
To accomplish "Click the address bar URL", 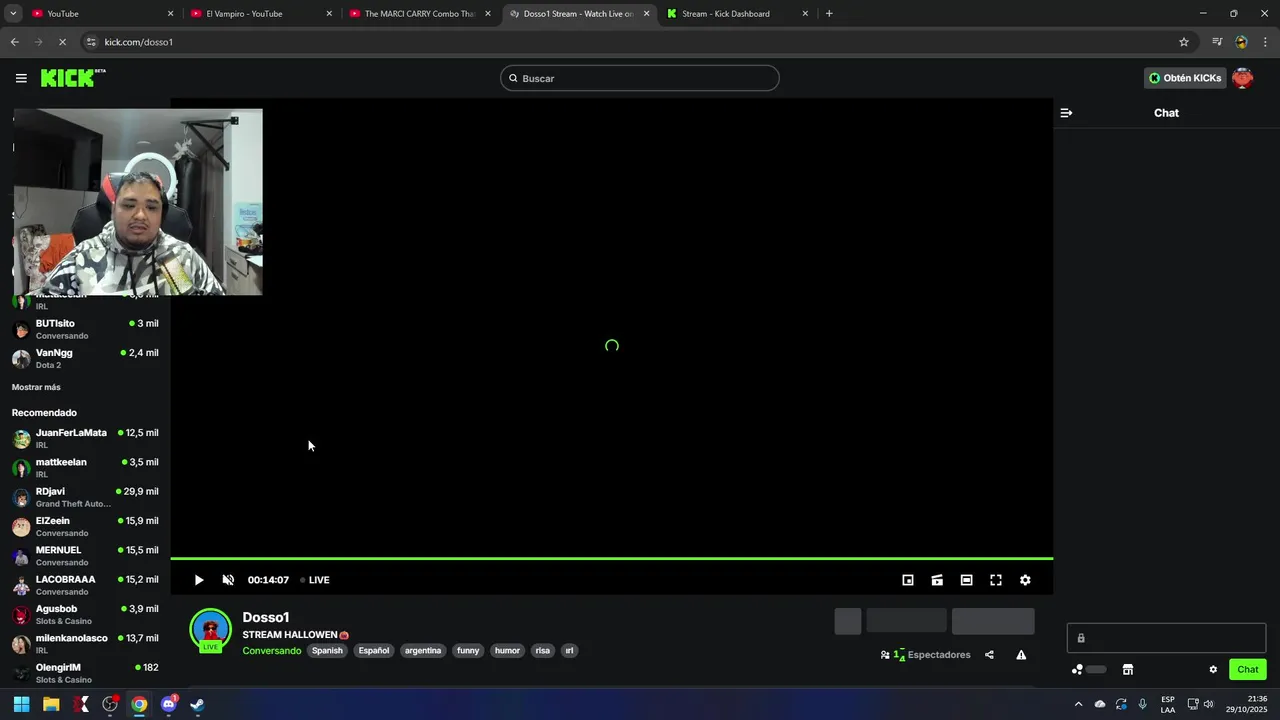I will 138,42.
